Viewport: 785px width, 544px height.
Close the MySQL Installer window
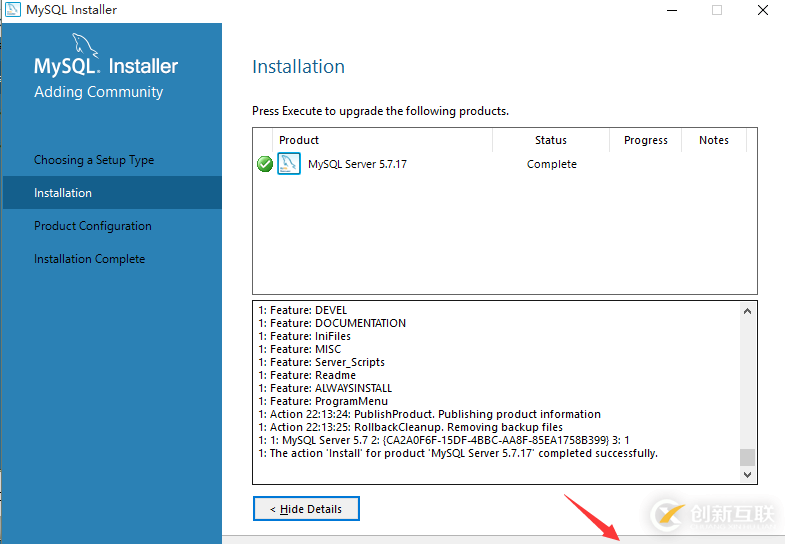pos(762,10)
